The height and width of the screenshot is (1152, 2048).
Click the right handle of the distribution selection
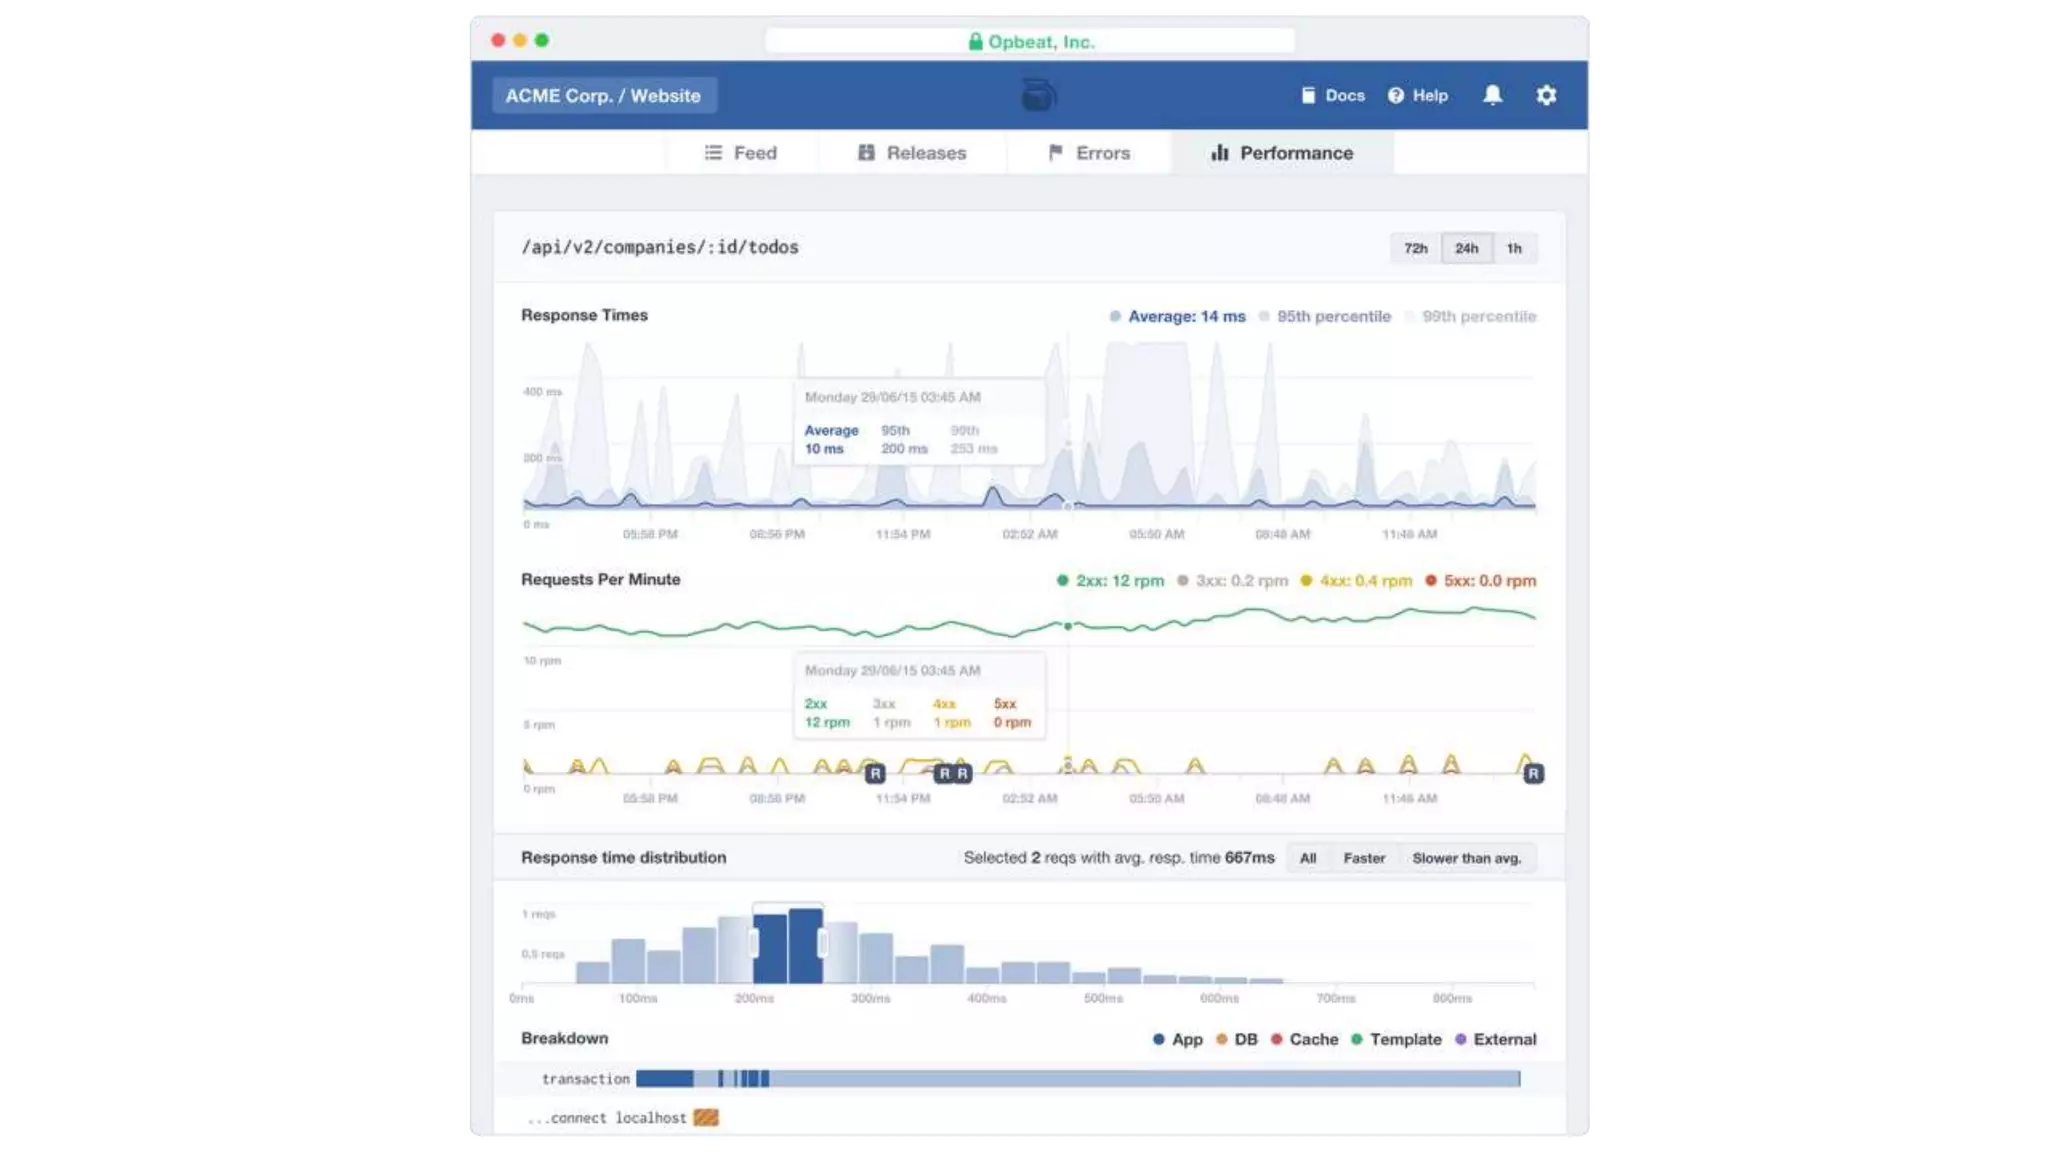click(x=823, y=942)
